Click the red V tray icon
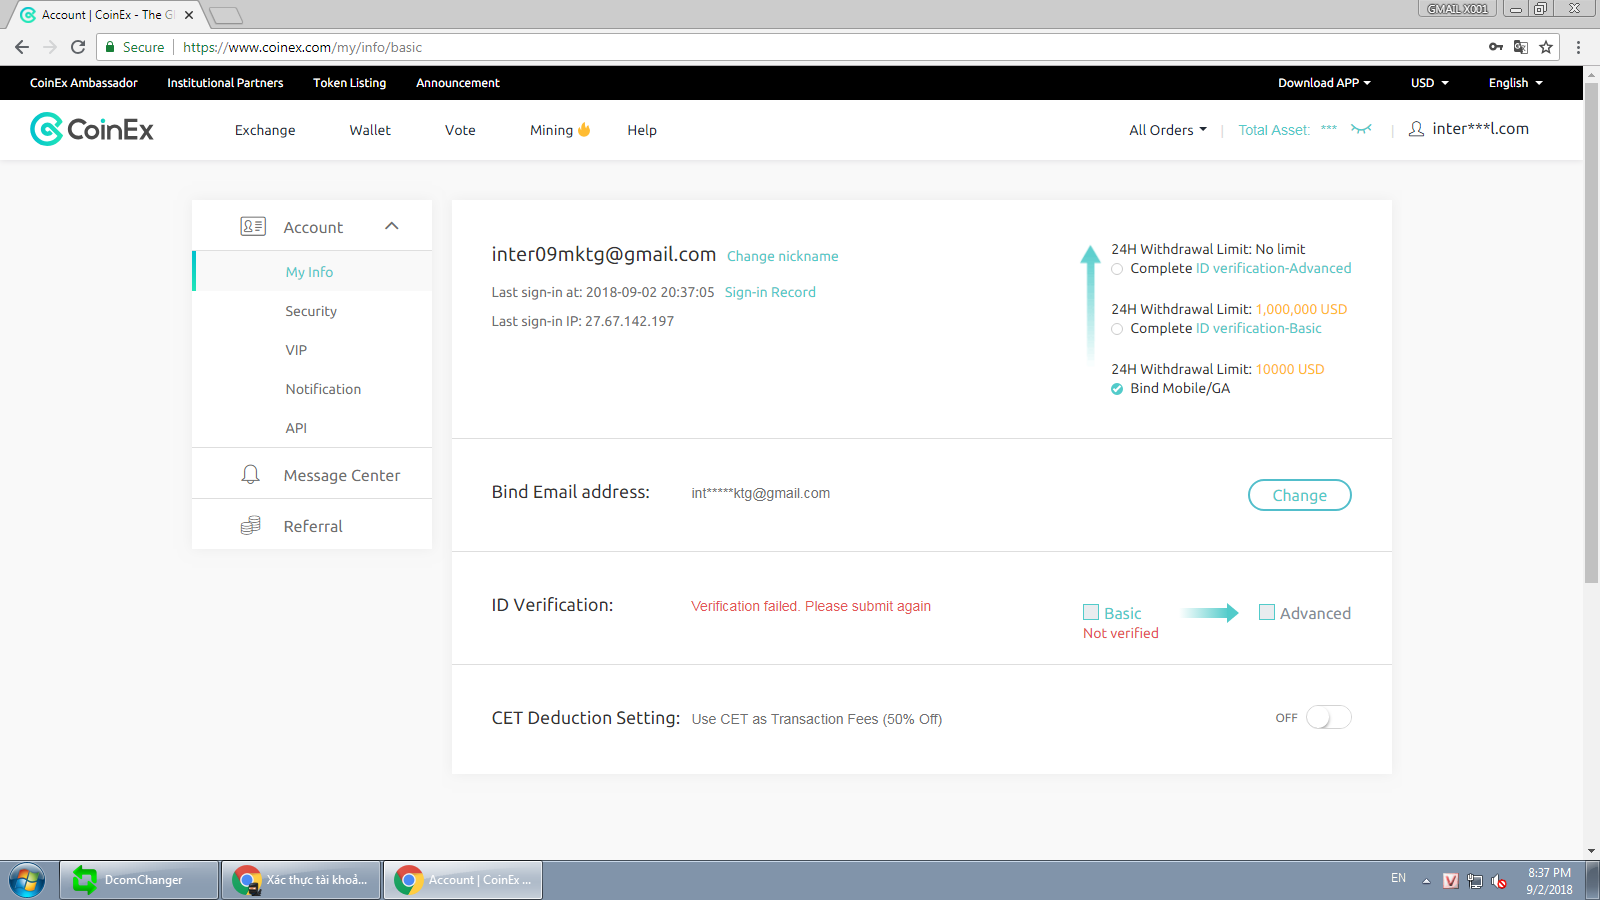 pos(1450,881)
